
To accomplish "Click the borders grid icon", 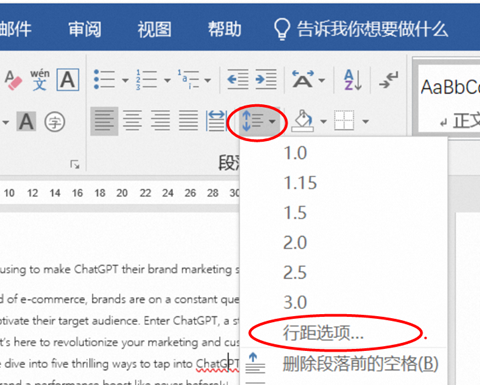I will click(344, 121).
